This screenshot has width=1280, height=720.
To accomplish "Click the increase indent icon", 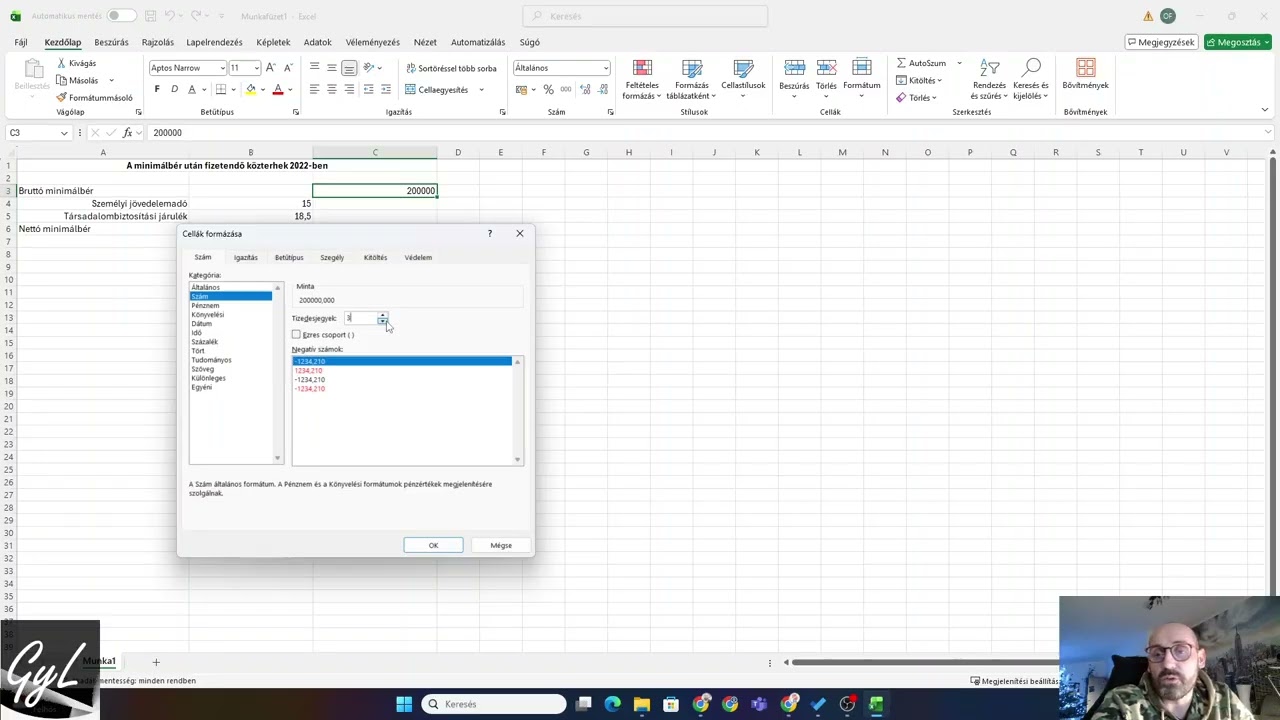I will pyautogui.click(x=386, y=89).
